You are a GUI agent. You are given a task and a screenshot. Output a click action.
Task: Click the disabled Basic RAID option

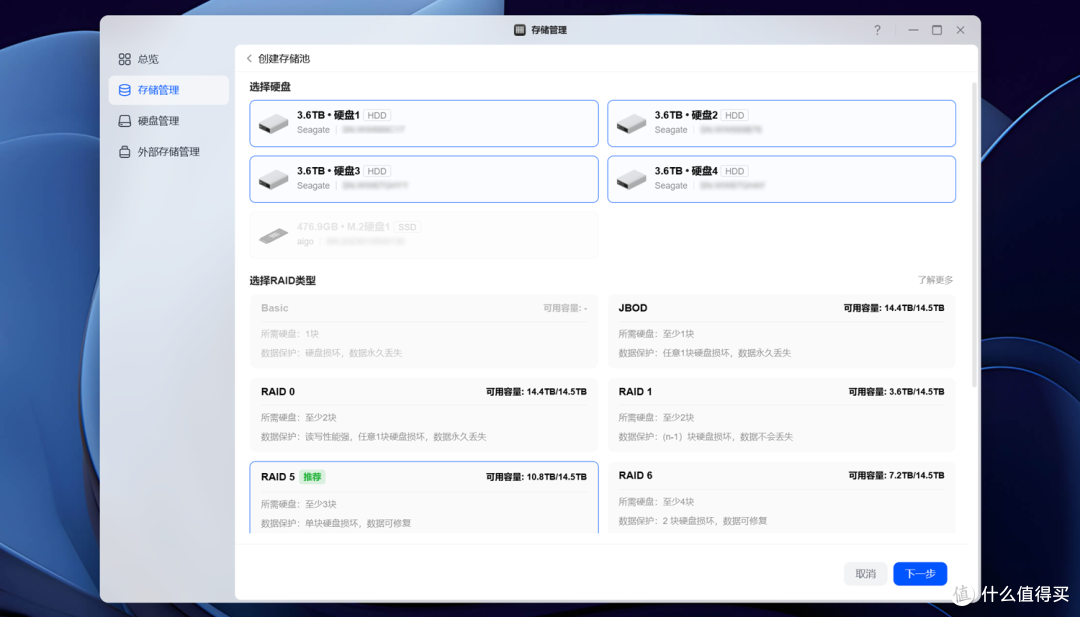tap(424, 331)
